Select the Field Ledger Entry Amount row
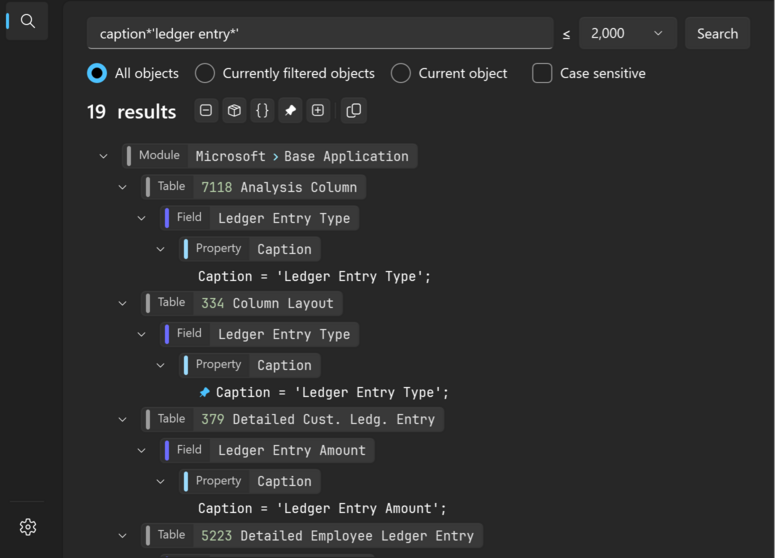The height and width of the screenshot is (558, 775). (267, 450)
